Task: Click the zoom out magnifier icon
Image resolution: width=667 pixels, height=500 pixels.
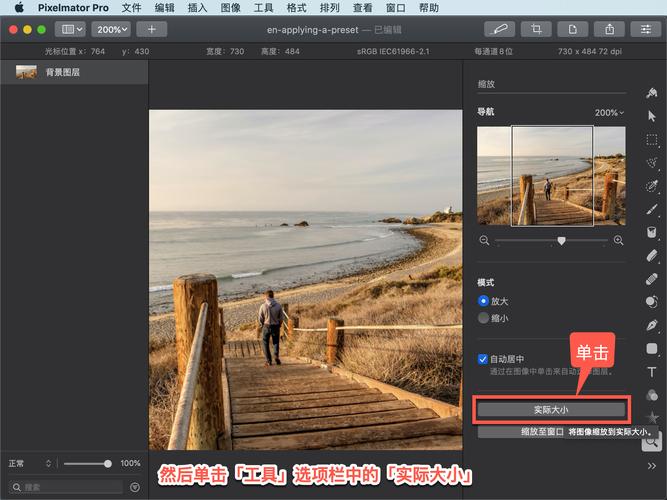Action: [484, 240]
